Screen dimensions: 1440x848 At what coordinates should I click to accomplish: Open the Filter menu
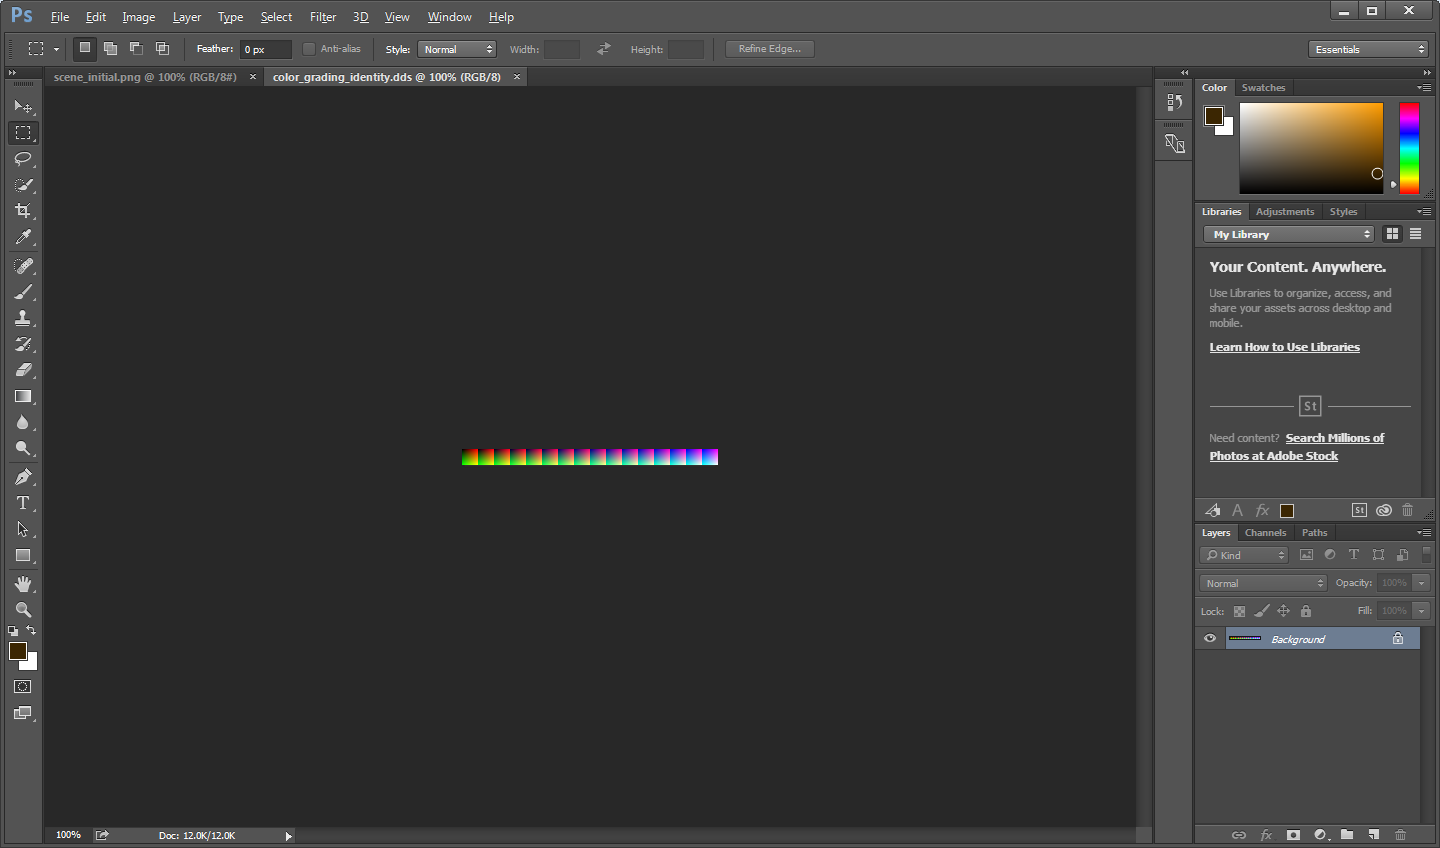pyautogui.click(x=322, y=16)
